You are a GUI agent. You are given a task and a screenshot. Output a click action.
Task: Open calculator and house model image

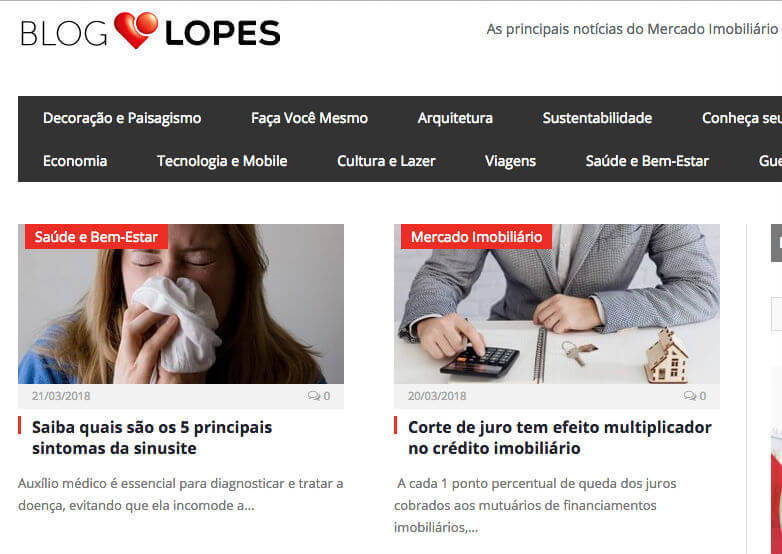pos(557,304)
